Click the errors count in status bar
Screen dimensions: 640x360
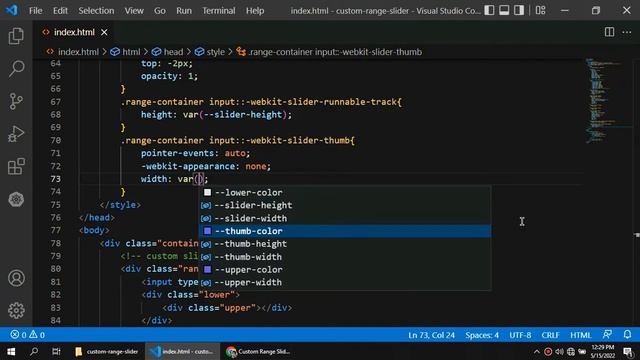(18, 335)
